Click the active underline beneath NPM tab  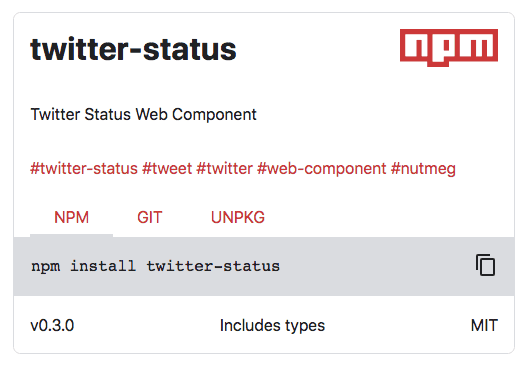coord(72,235)
